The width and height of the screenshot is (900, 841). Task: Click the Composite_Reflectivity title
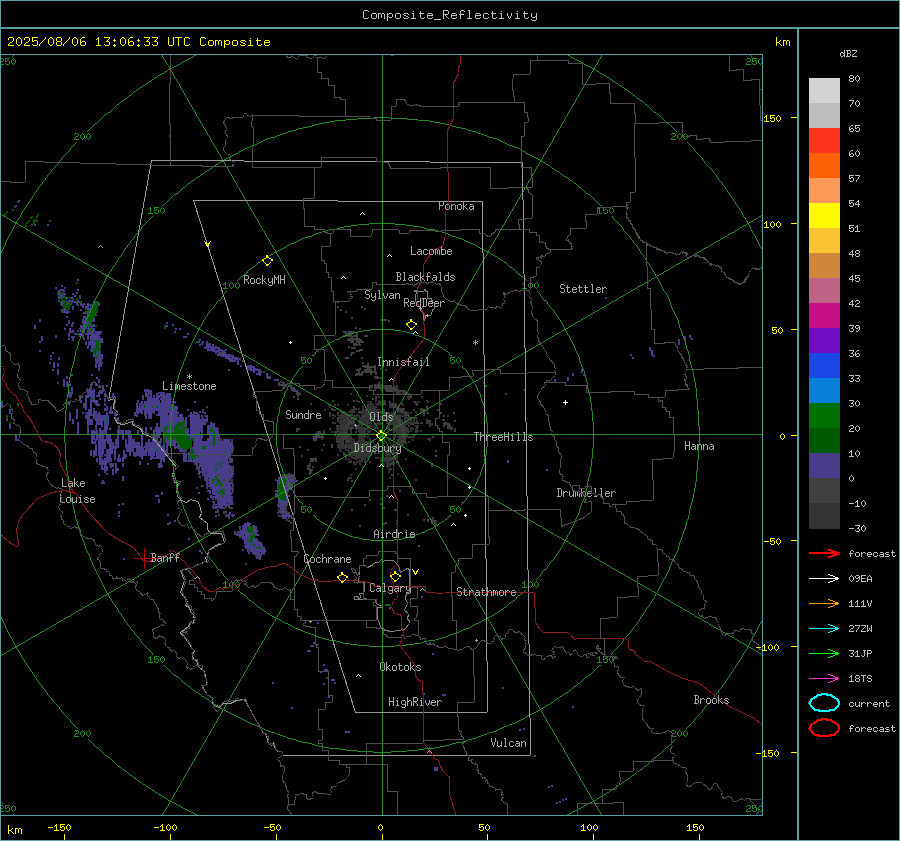coord(449,15)
